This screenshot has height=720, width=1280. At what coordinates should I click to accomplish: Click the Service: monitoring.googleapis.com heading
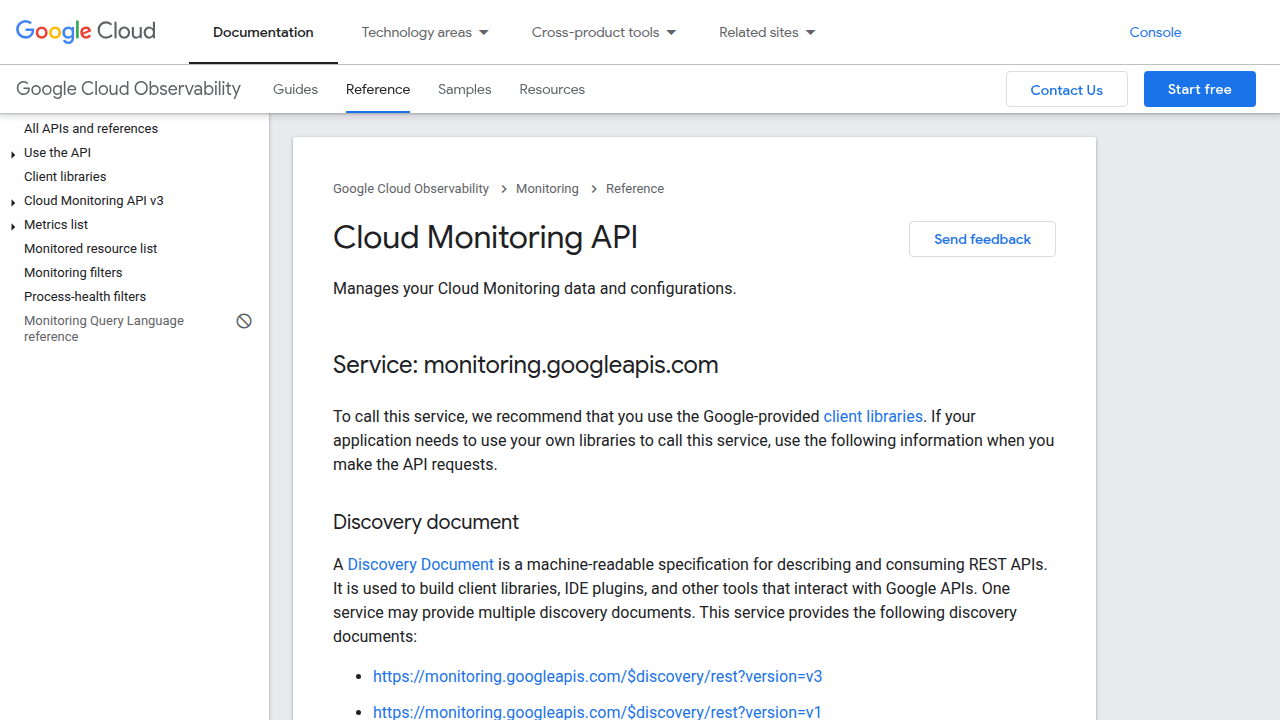click(x=526, y=365)
